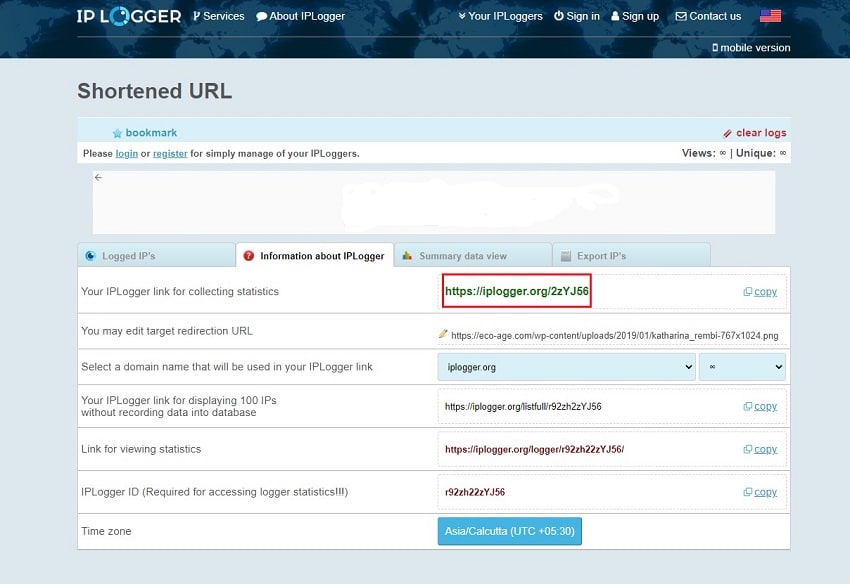Open About IPLogger page

(x=300, y=16)
